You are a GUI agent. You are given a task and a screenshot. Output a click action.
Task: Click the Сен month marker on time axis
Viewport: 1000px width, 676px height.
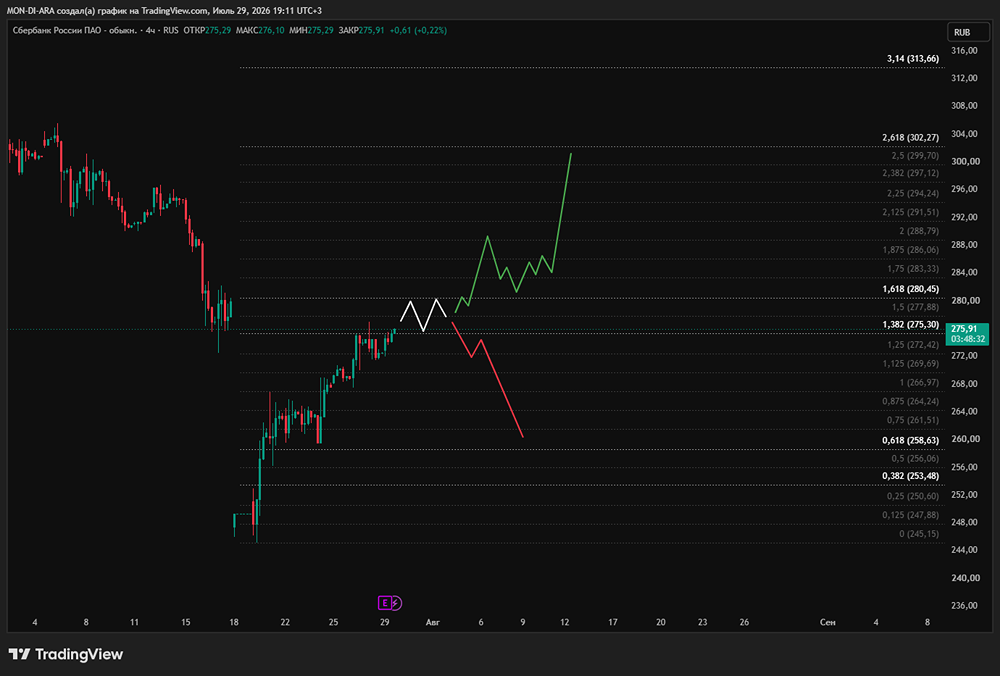827,622
